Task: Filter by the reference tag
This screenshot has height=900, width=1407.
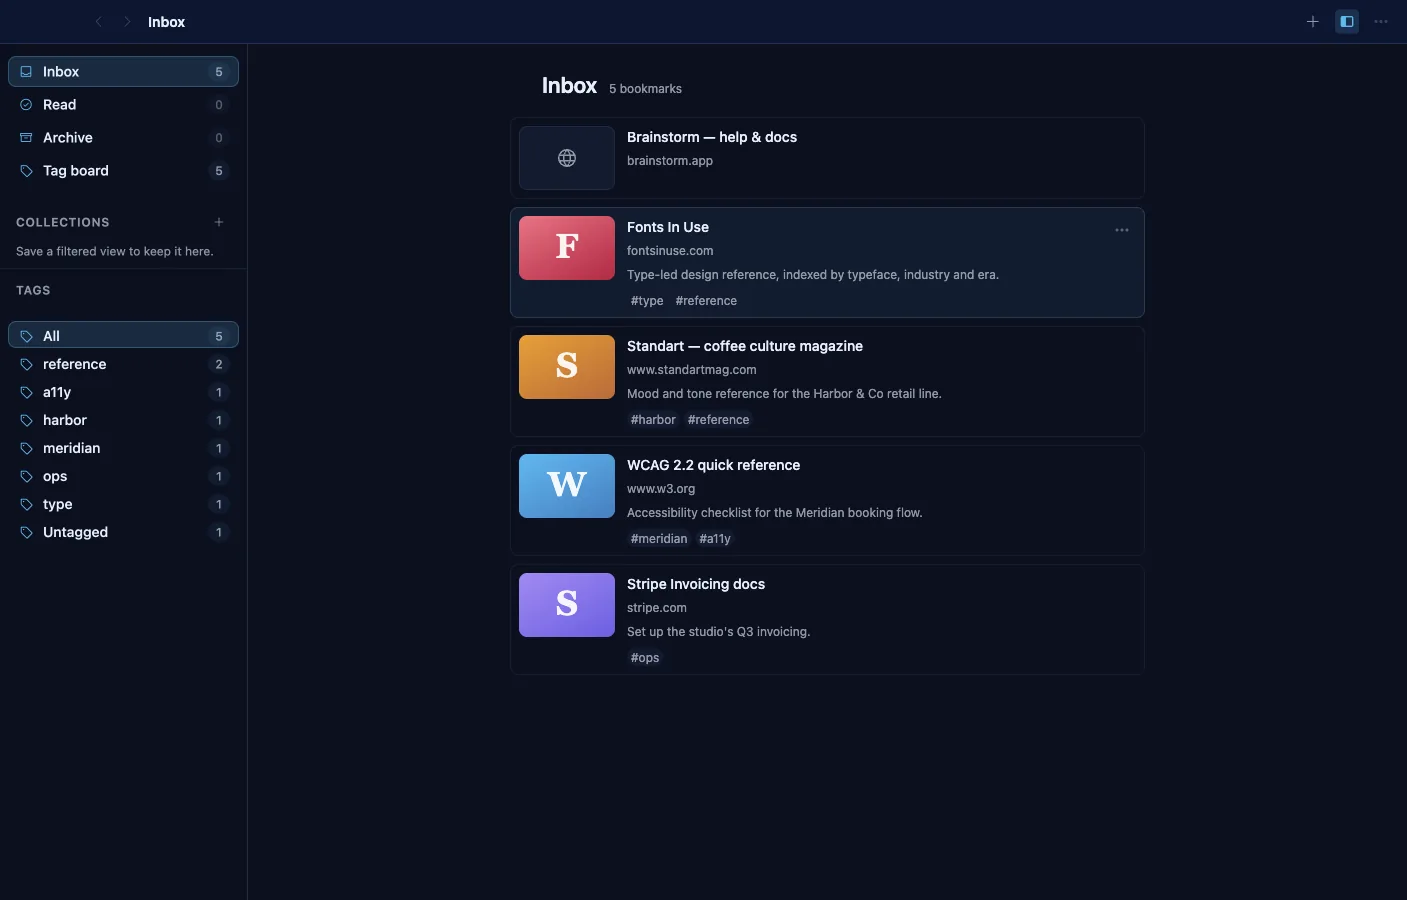Action: click(123, 364)
